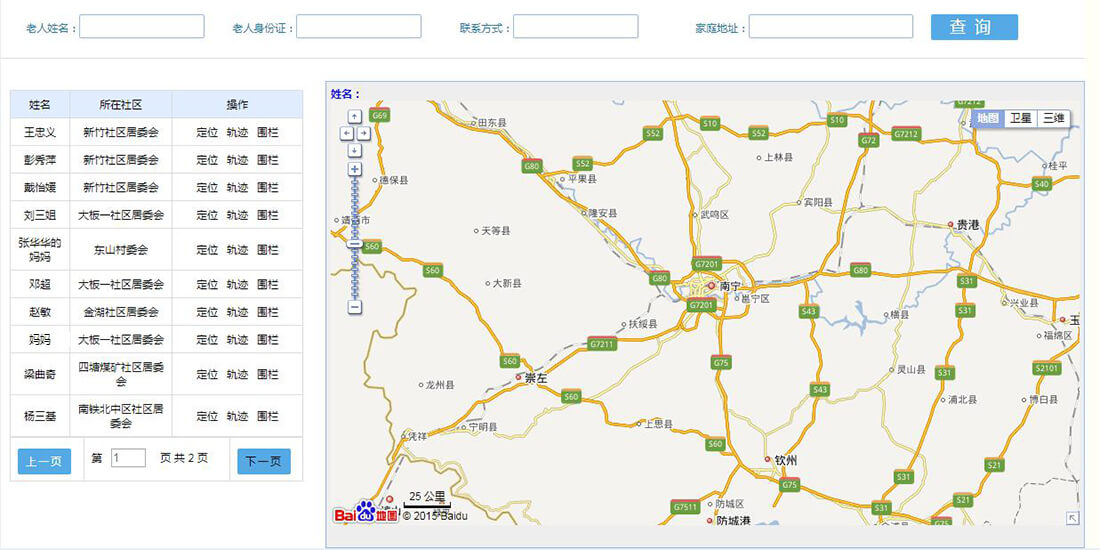Focus the 老人姓名 input field
Image resolution: width=1100 pixels, height=550 pixels.
[141, 27]
